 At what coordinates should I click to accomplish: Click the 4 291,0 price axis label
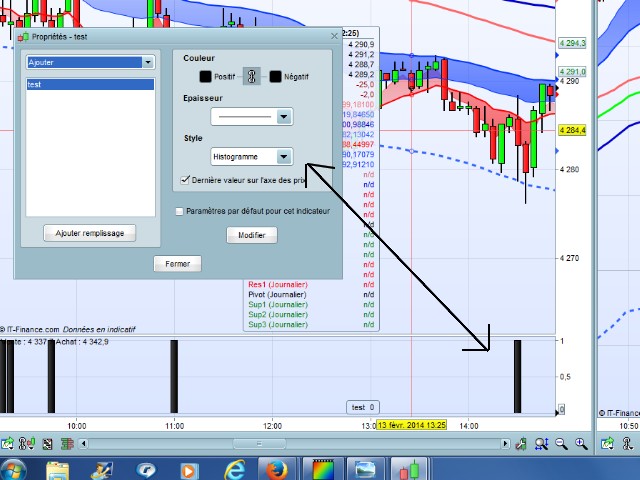572,71
